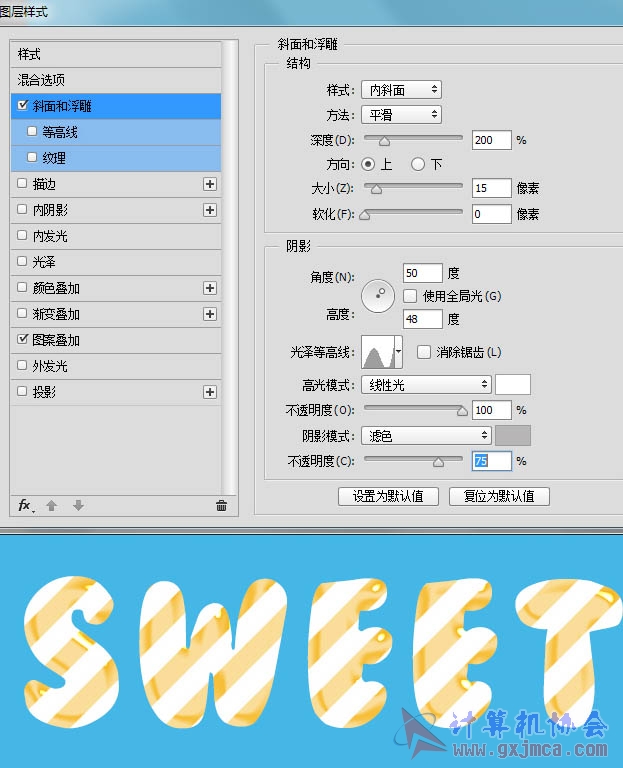Viewport: 623px width, 768px height.
Task: Click 设置为默认值 button
Action: coord(388,496)
